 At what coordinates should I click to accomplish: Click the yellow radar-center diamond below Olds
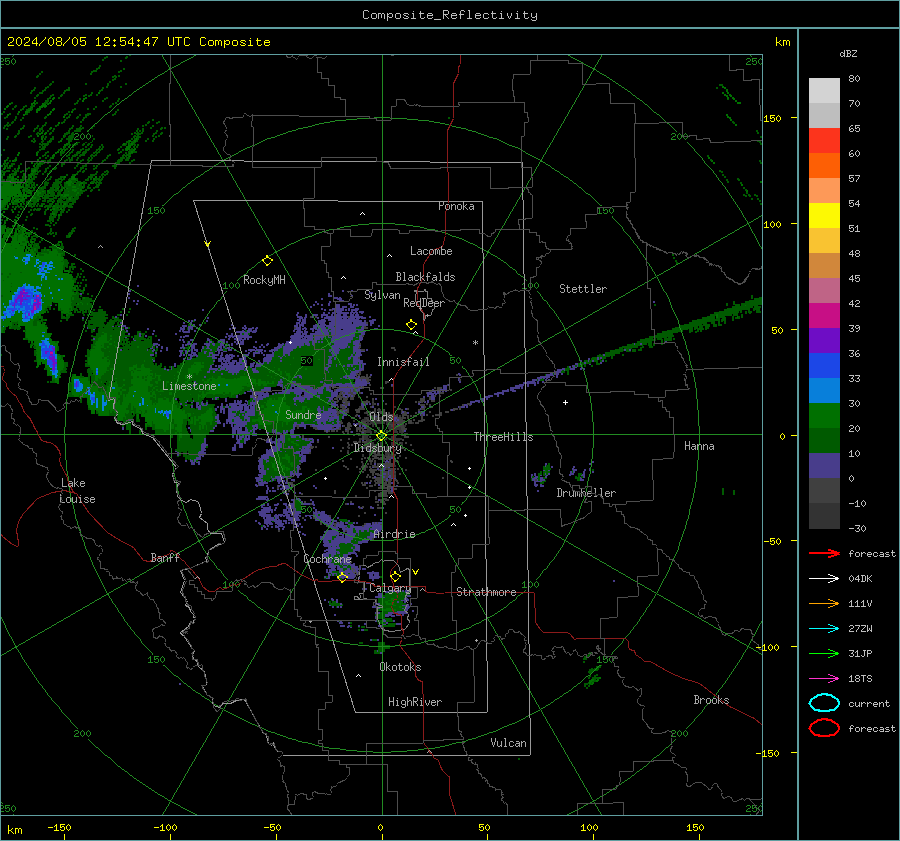click(381, 436)
